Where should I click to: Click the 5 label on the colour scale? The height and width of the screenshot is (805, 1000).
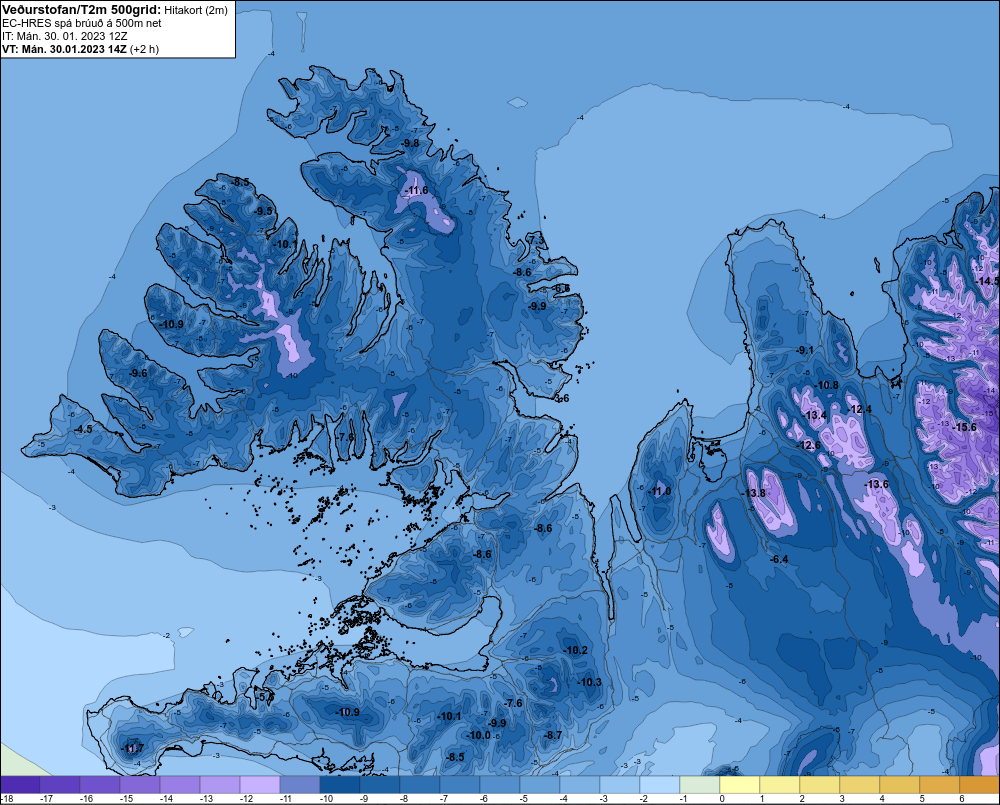pos(922,799)
